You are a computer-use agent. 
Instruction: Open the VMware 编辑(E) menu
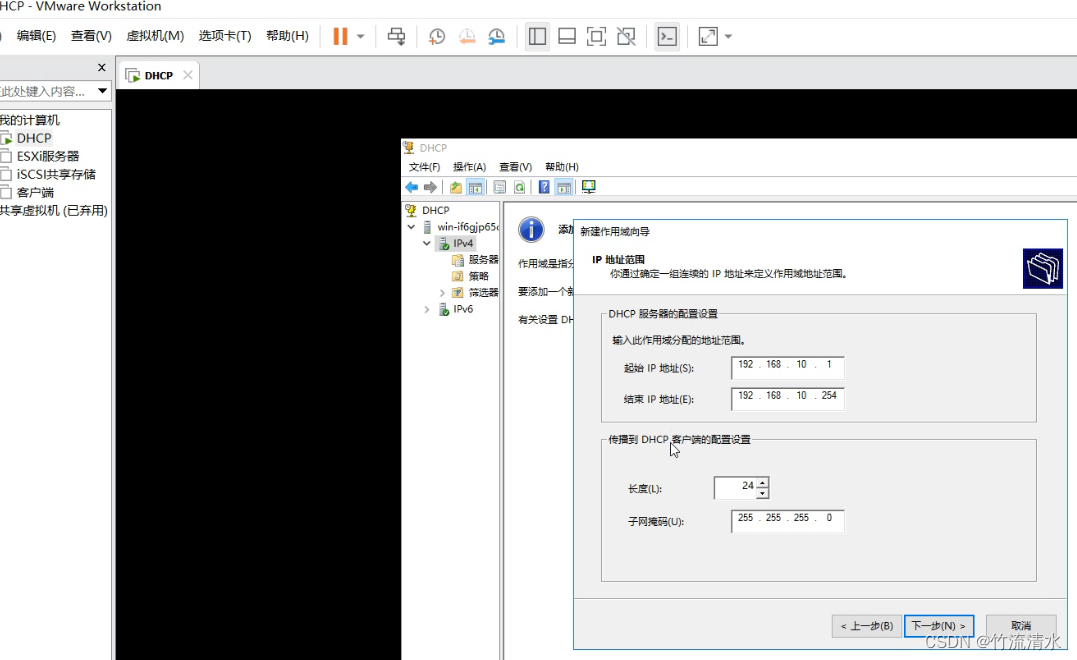click(36, 36)
